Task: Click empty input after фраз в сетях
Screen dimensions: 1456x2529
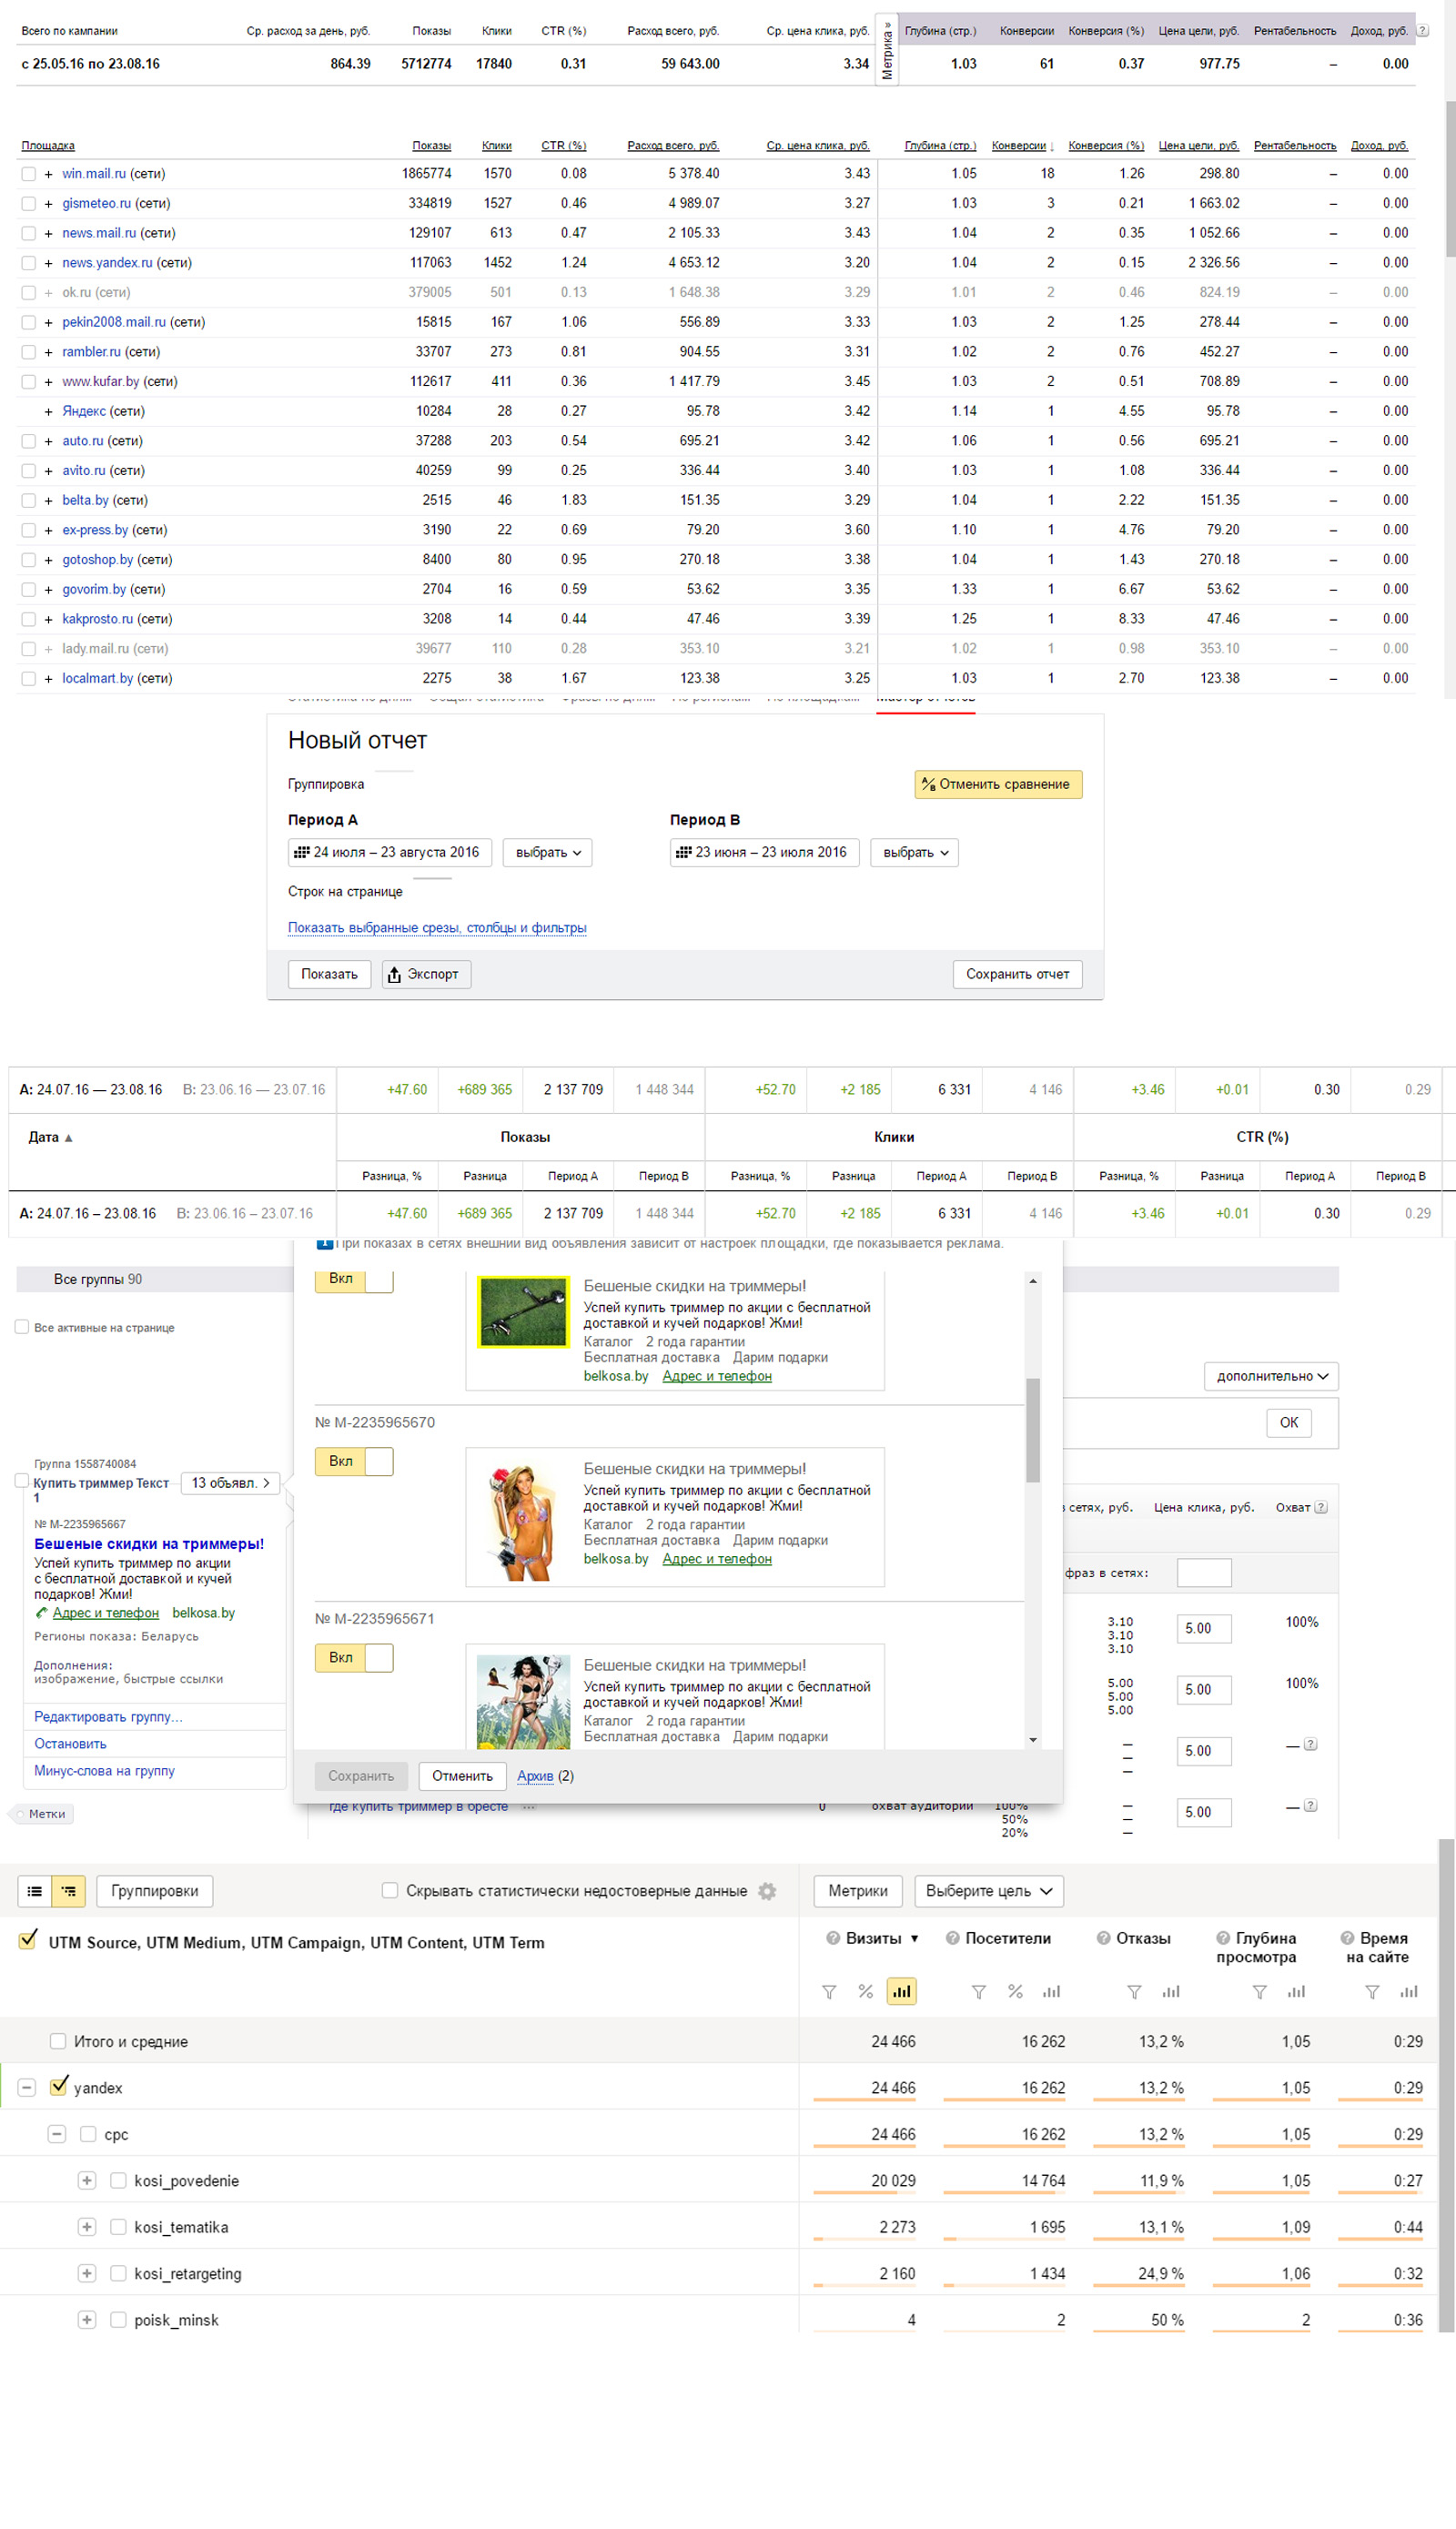Action: [x=1204, y=1573]
